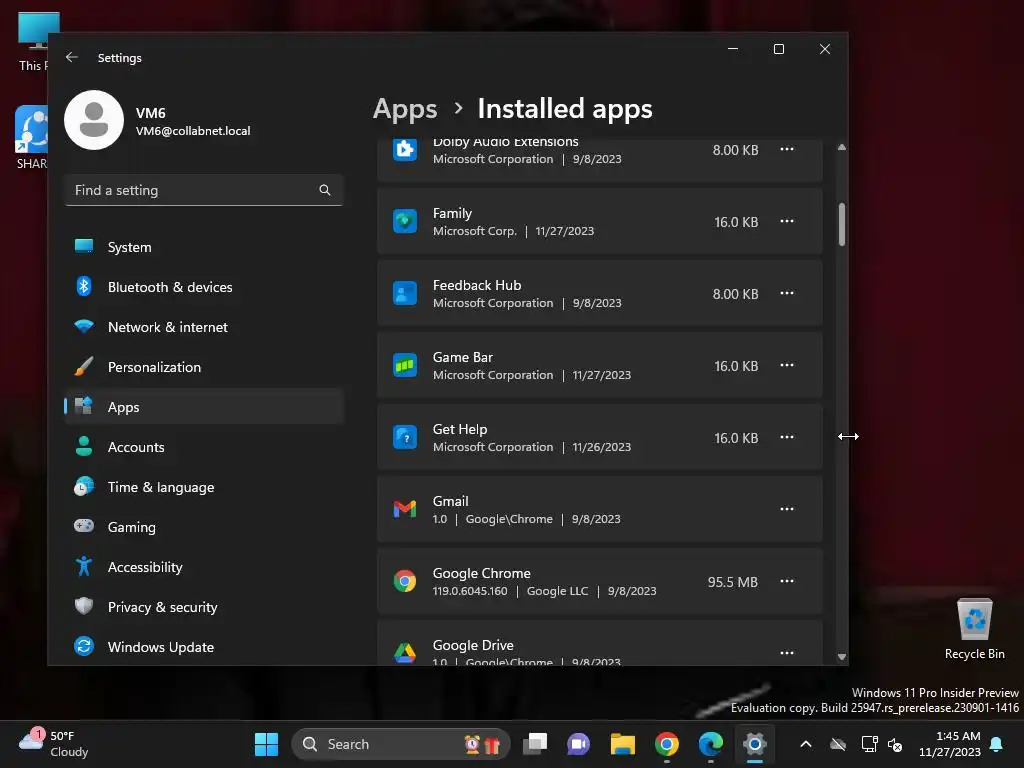Click the Dolby Audio Extensions app icon

point(405,150)
